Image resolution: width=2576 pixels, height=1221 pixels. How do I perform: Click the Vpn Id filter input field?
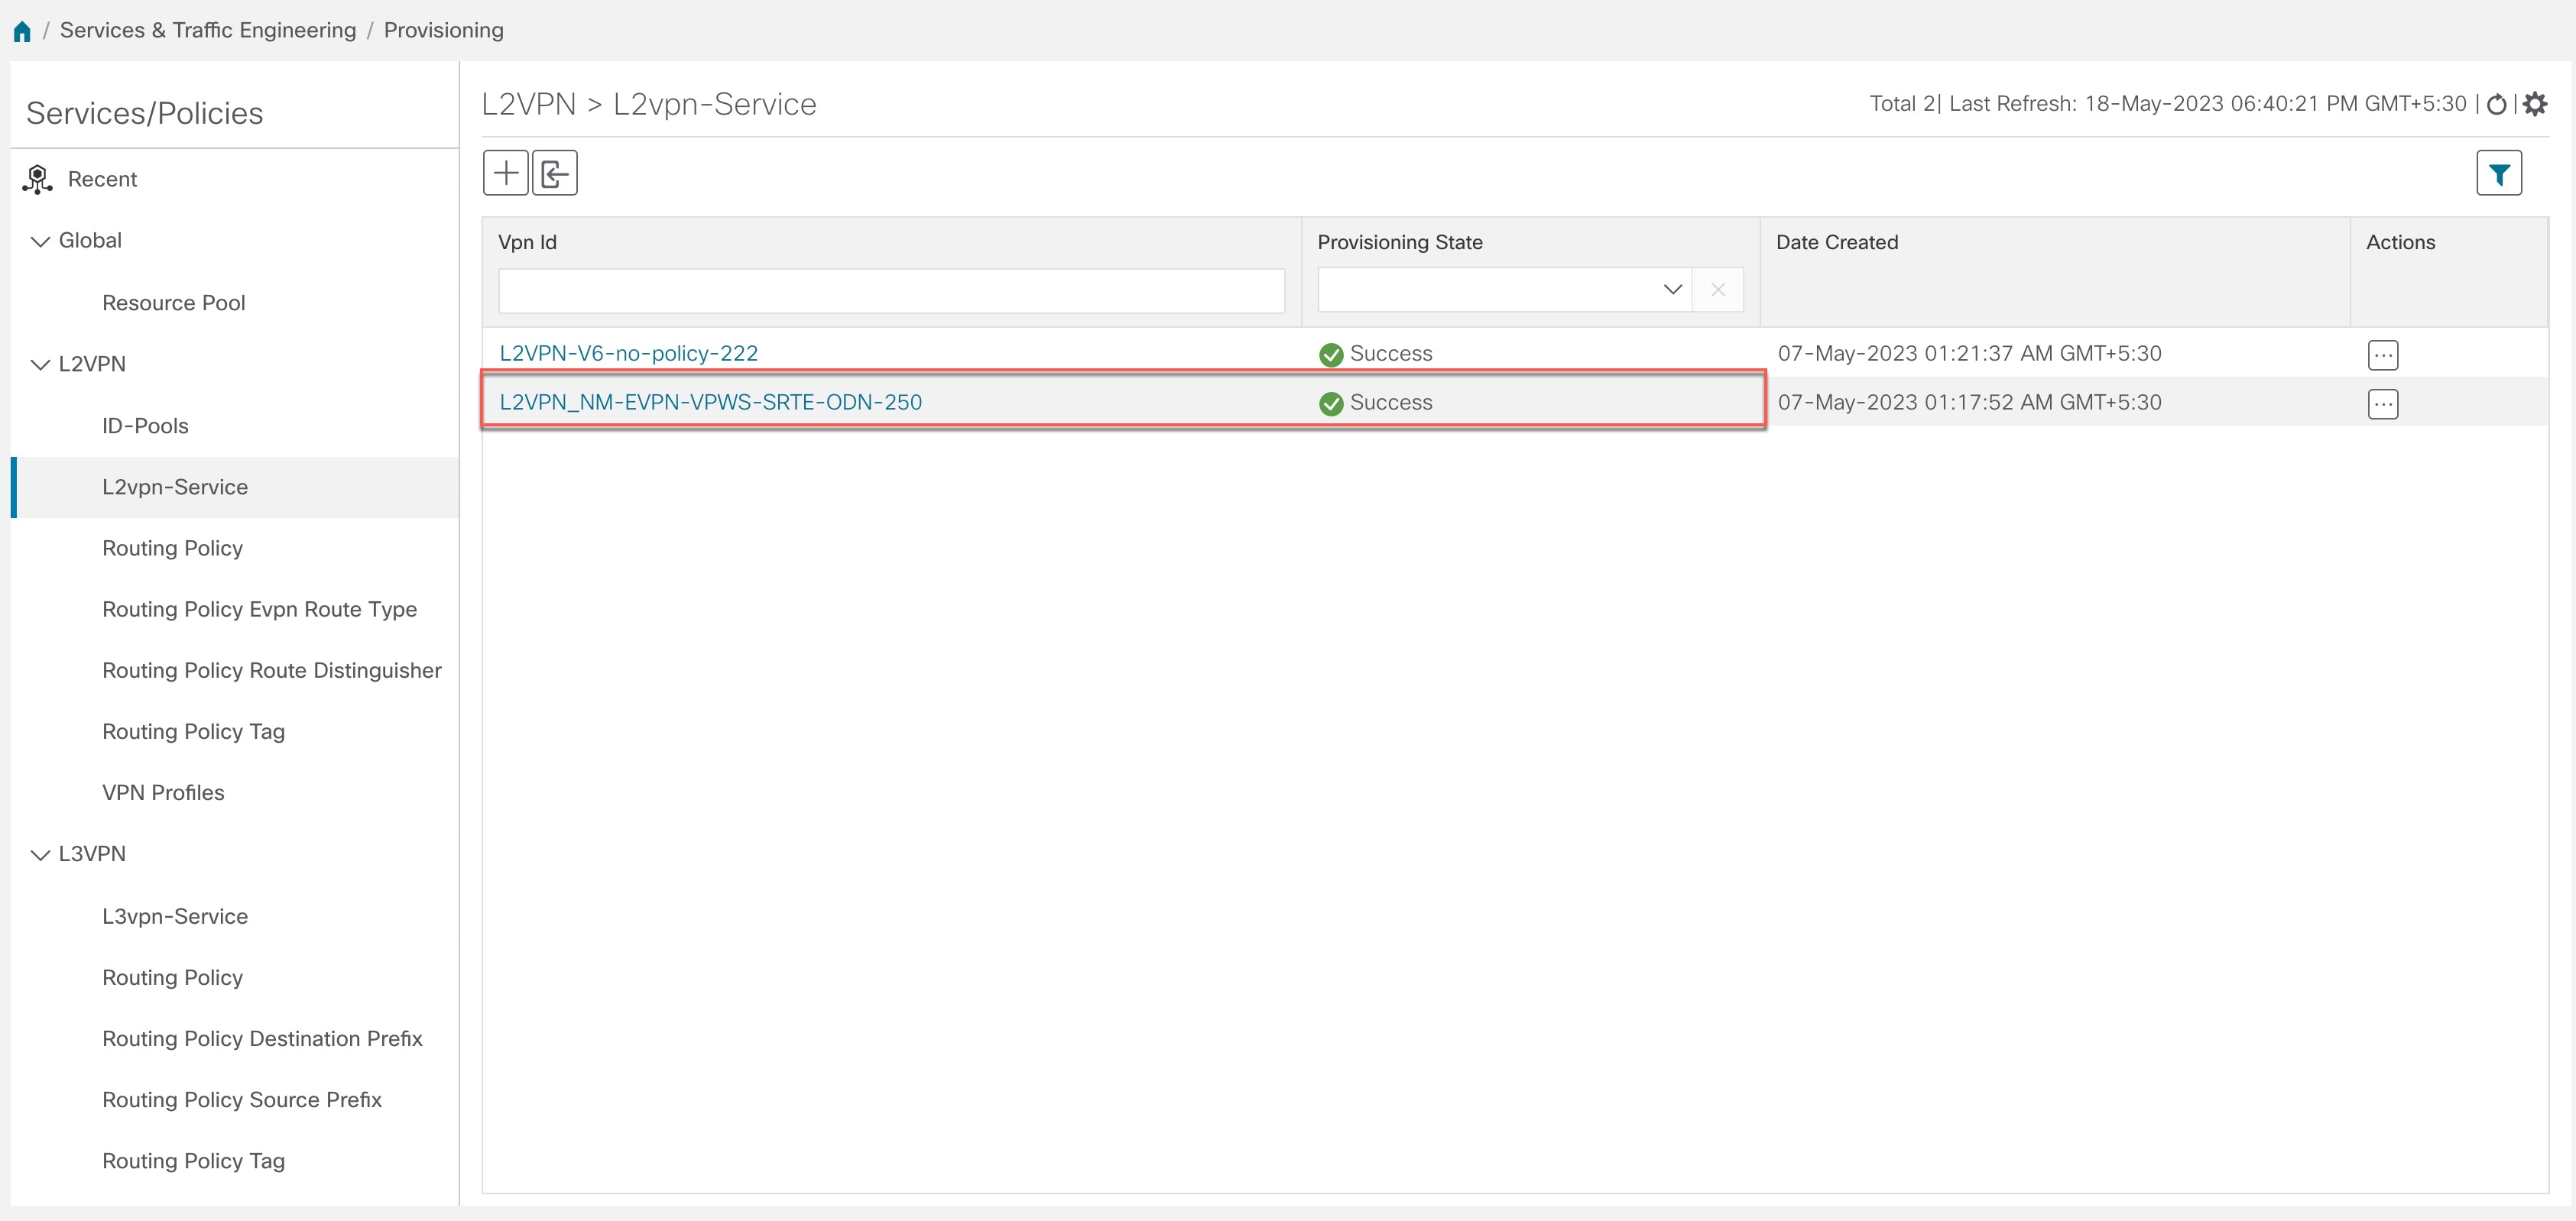[891, 290]
